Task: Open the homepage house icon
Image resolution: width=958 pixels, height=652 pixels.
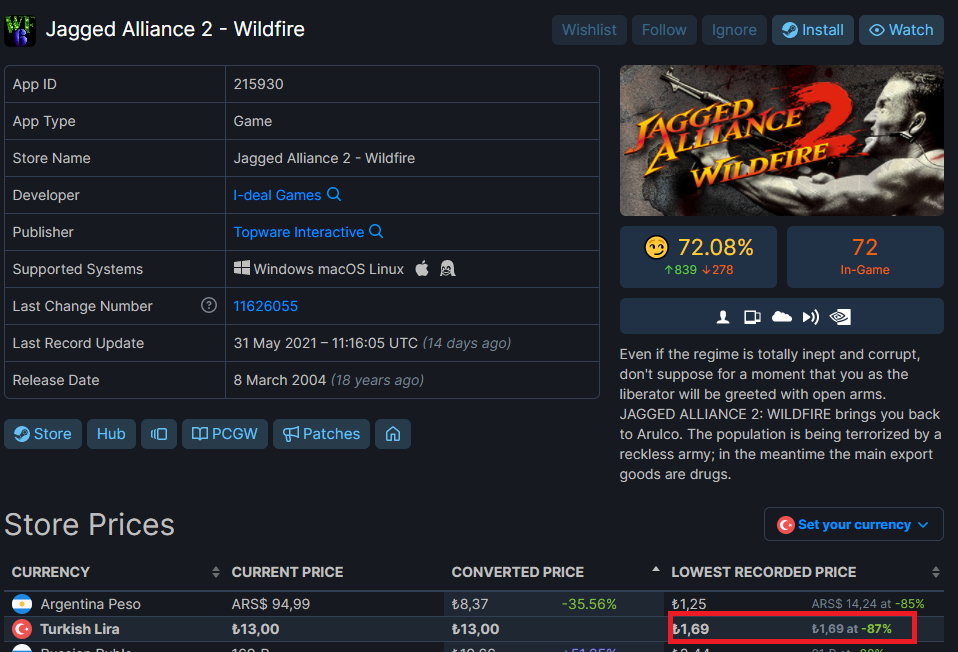Action: click(x=393, y=434)
